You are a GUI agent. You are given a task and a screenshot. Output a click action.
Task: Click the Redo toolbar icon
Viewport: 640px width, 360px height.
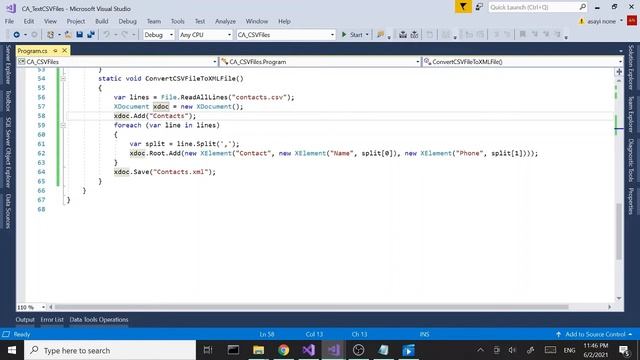tap(124, 35)
